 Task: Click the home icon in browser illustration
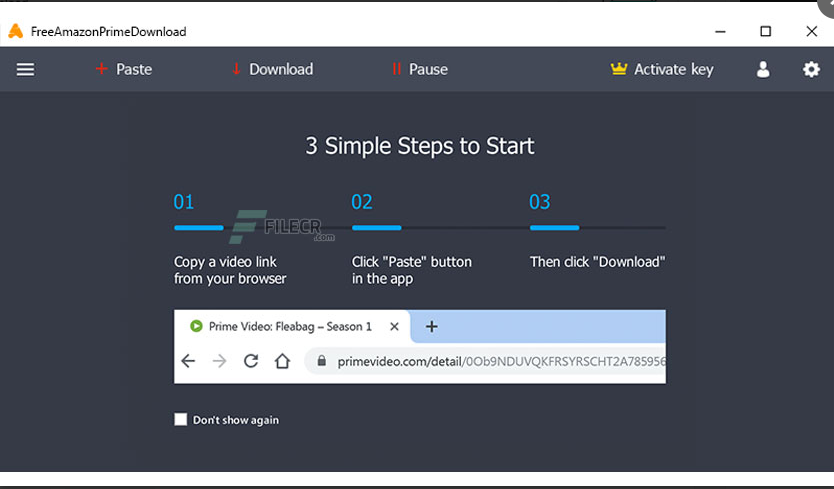(282, 361)
